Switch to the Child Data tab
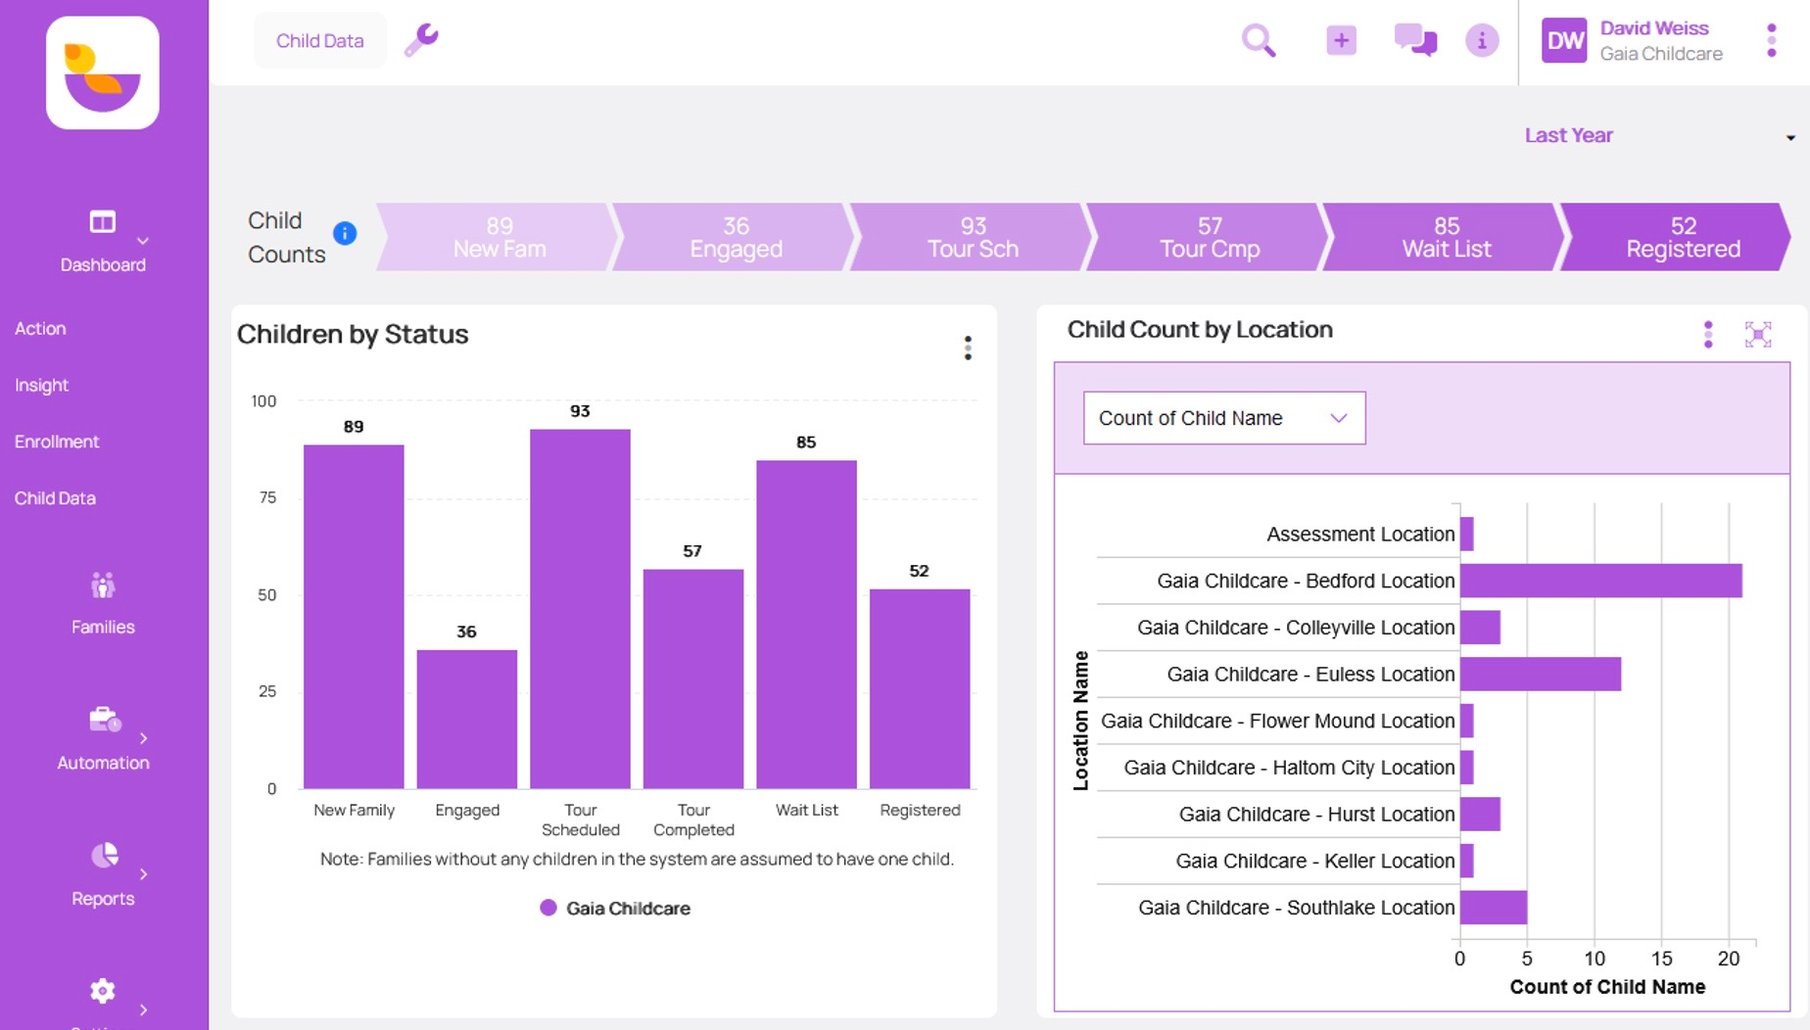The height and width of the screenshot is (1030, 1810). point(319,40)
